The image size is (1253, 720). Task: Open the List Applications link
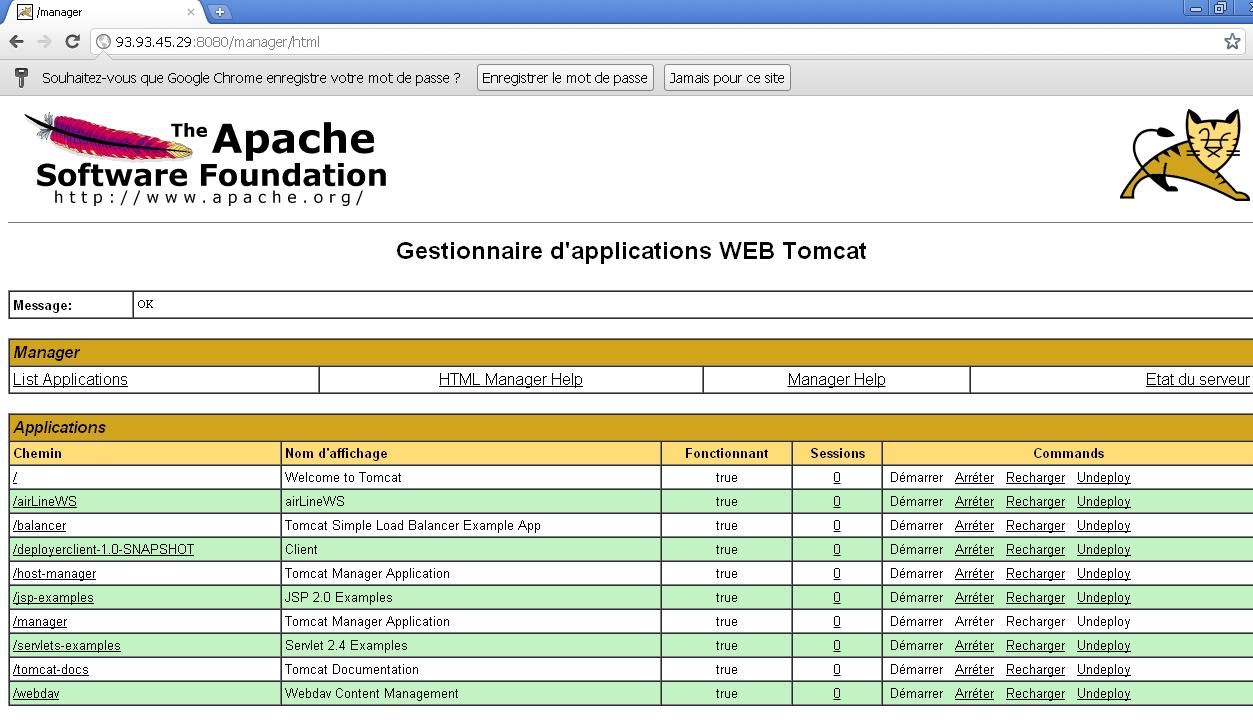70,380
